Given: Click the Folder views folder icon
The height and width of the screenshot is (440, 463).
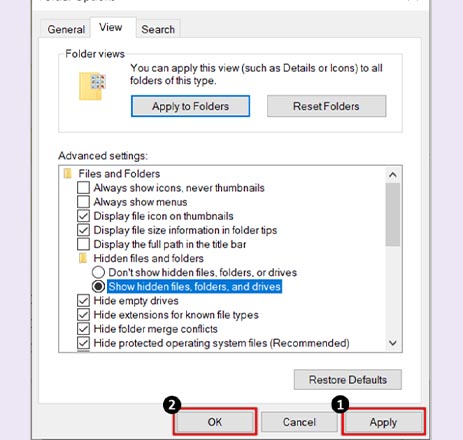Looking at the screenshot, I should [x=92, y=86].
